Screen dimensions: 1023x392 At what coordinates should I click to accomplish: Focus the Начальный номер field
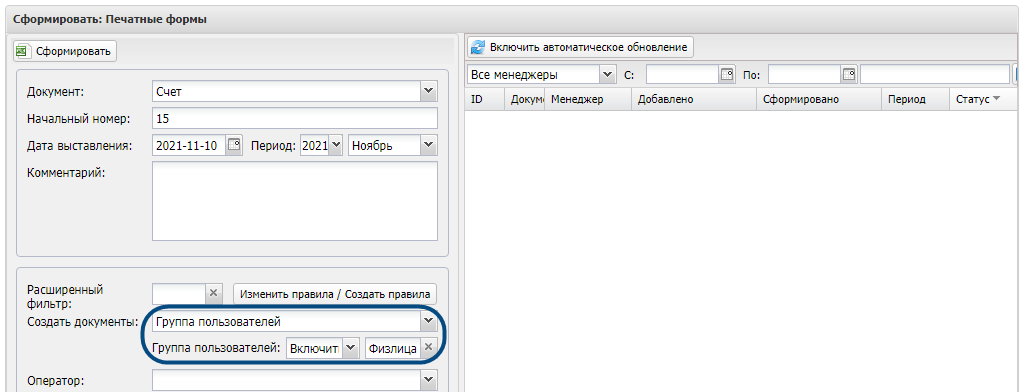coord(294,119)
